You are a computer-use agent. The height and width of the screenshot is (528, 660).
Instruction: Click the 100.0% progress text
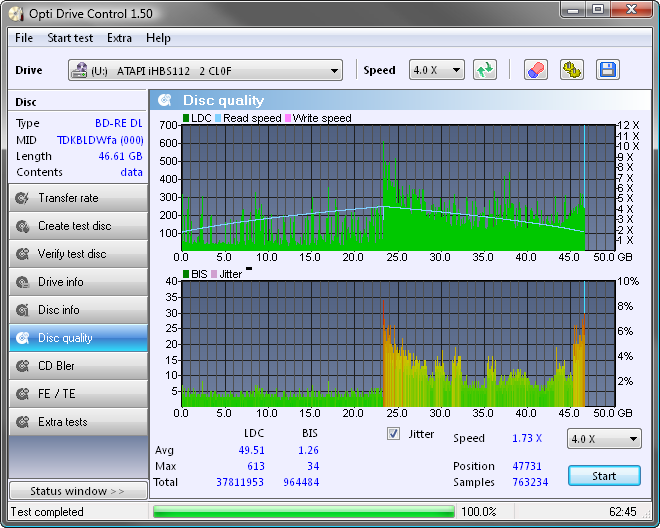pyautogui.click(x=479, y=512)
